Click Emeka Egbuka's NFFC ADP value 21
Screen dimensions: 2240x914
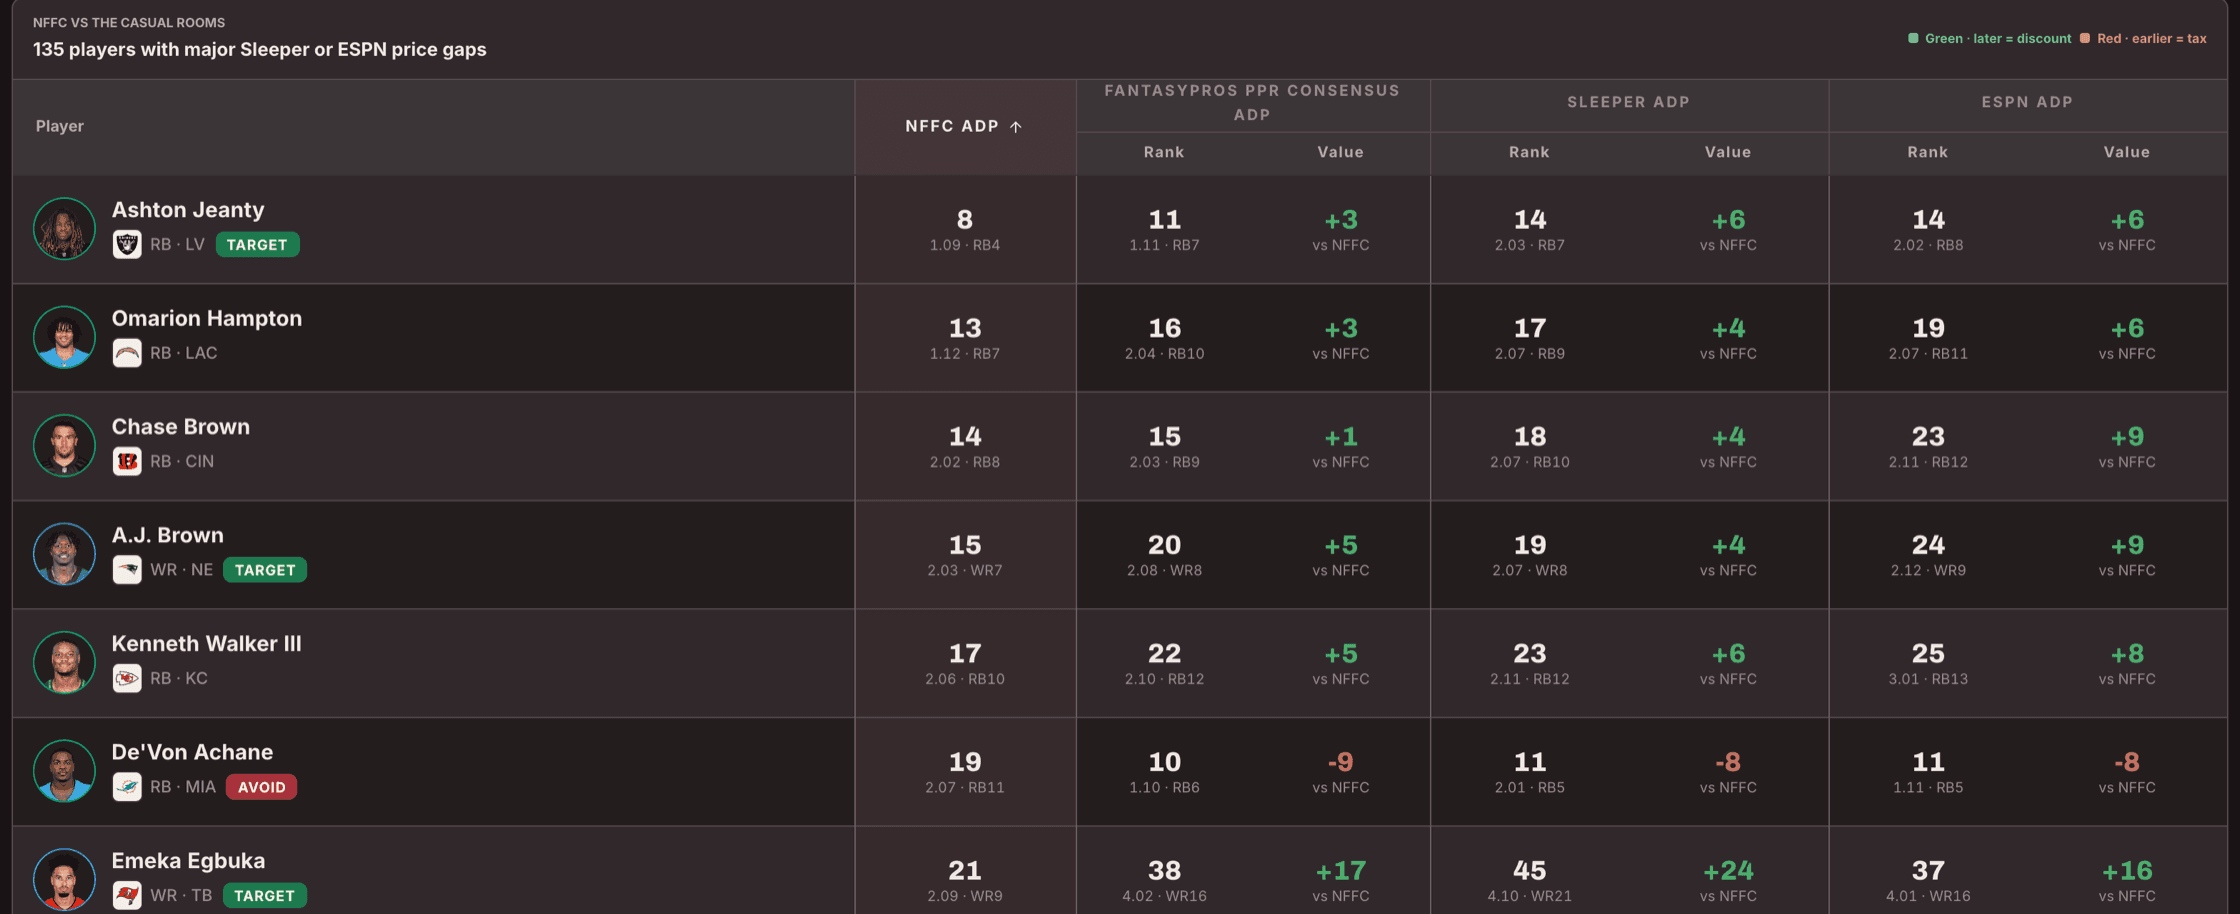(x=964, y=871)
